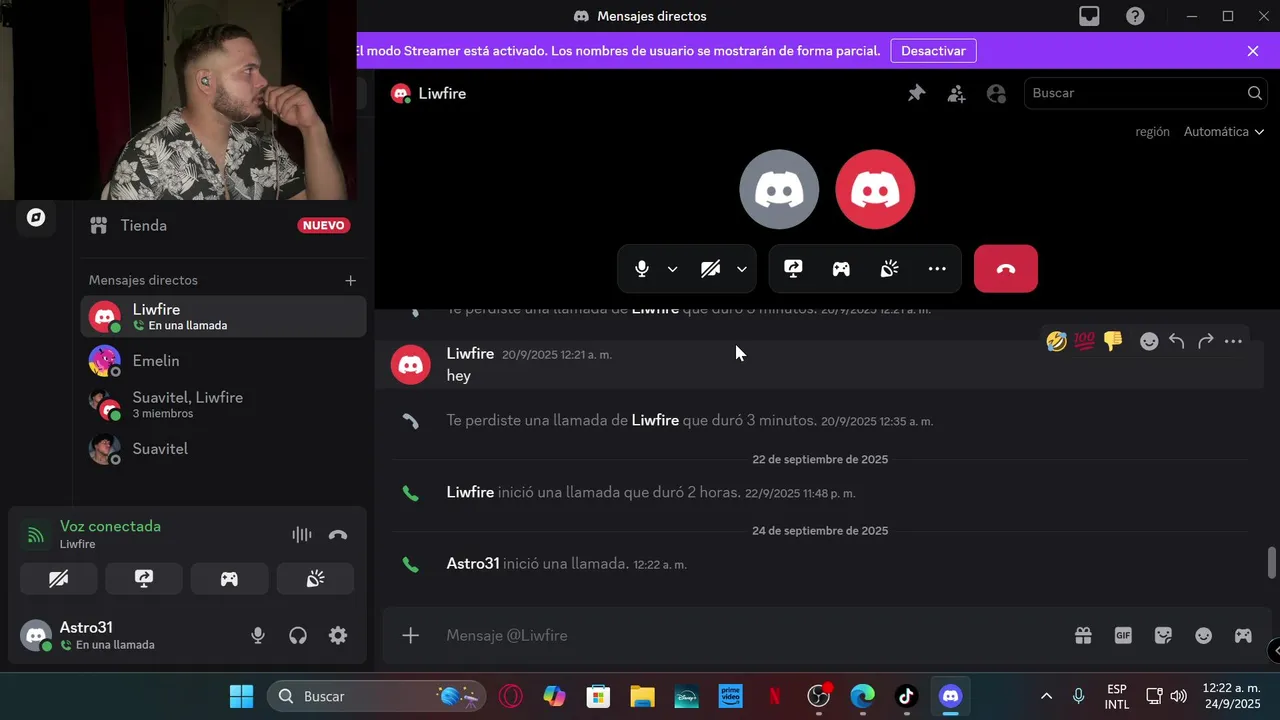This screenshot has height=720, width=1280.
Task: Open Tienda shop entry
Action: click(223, 225)
